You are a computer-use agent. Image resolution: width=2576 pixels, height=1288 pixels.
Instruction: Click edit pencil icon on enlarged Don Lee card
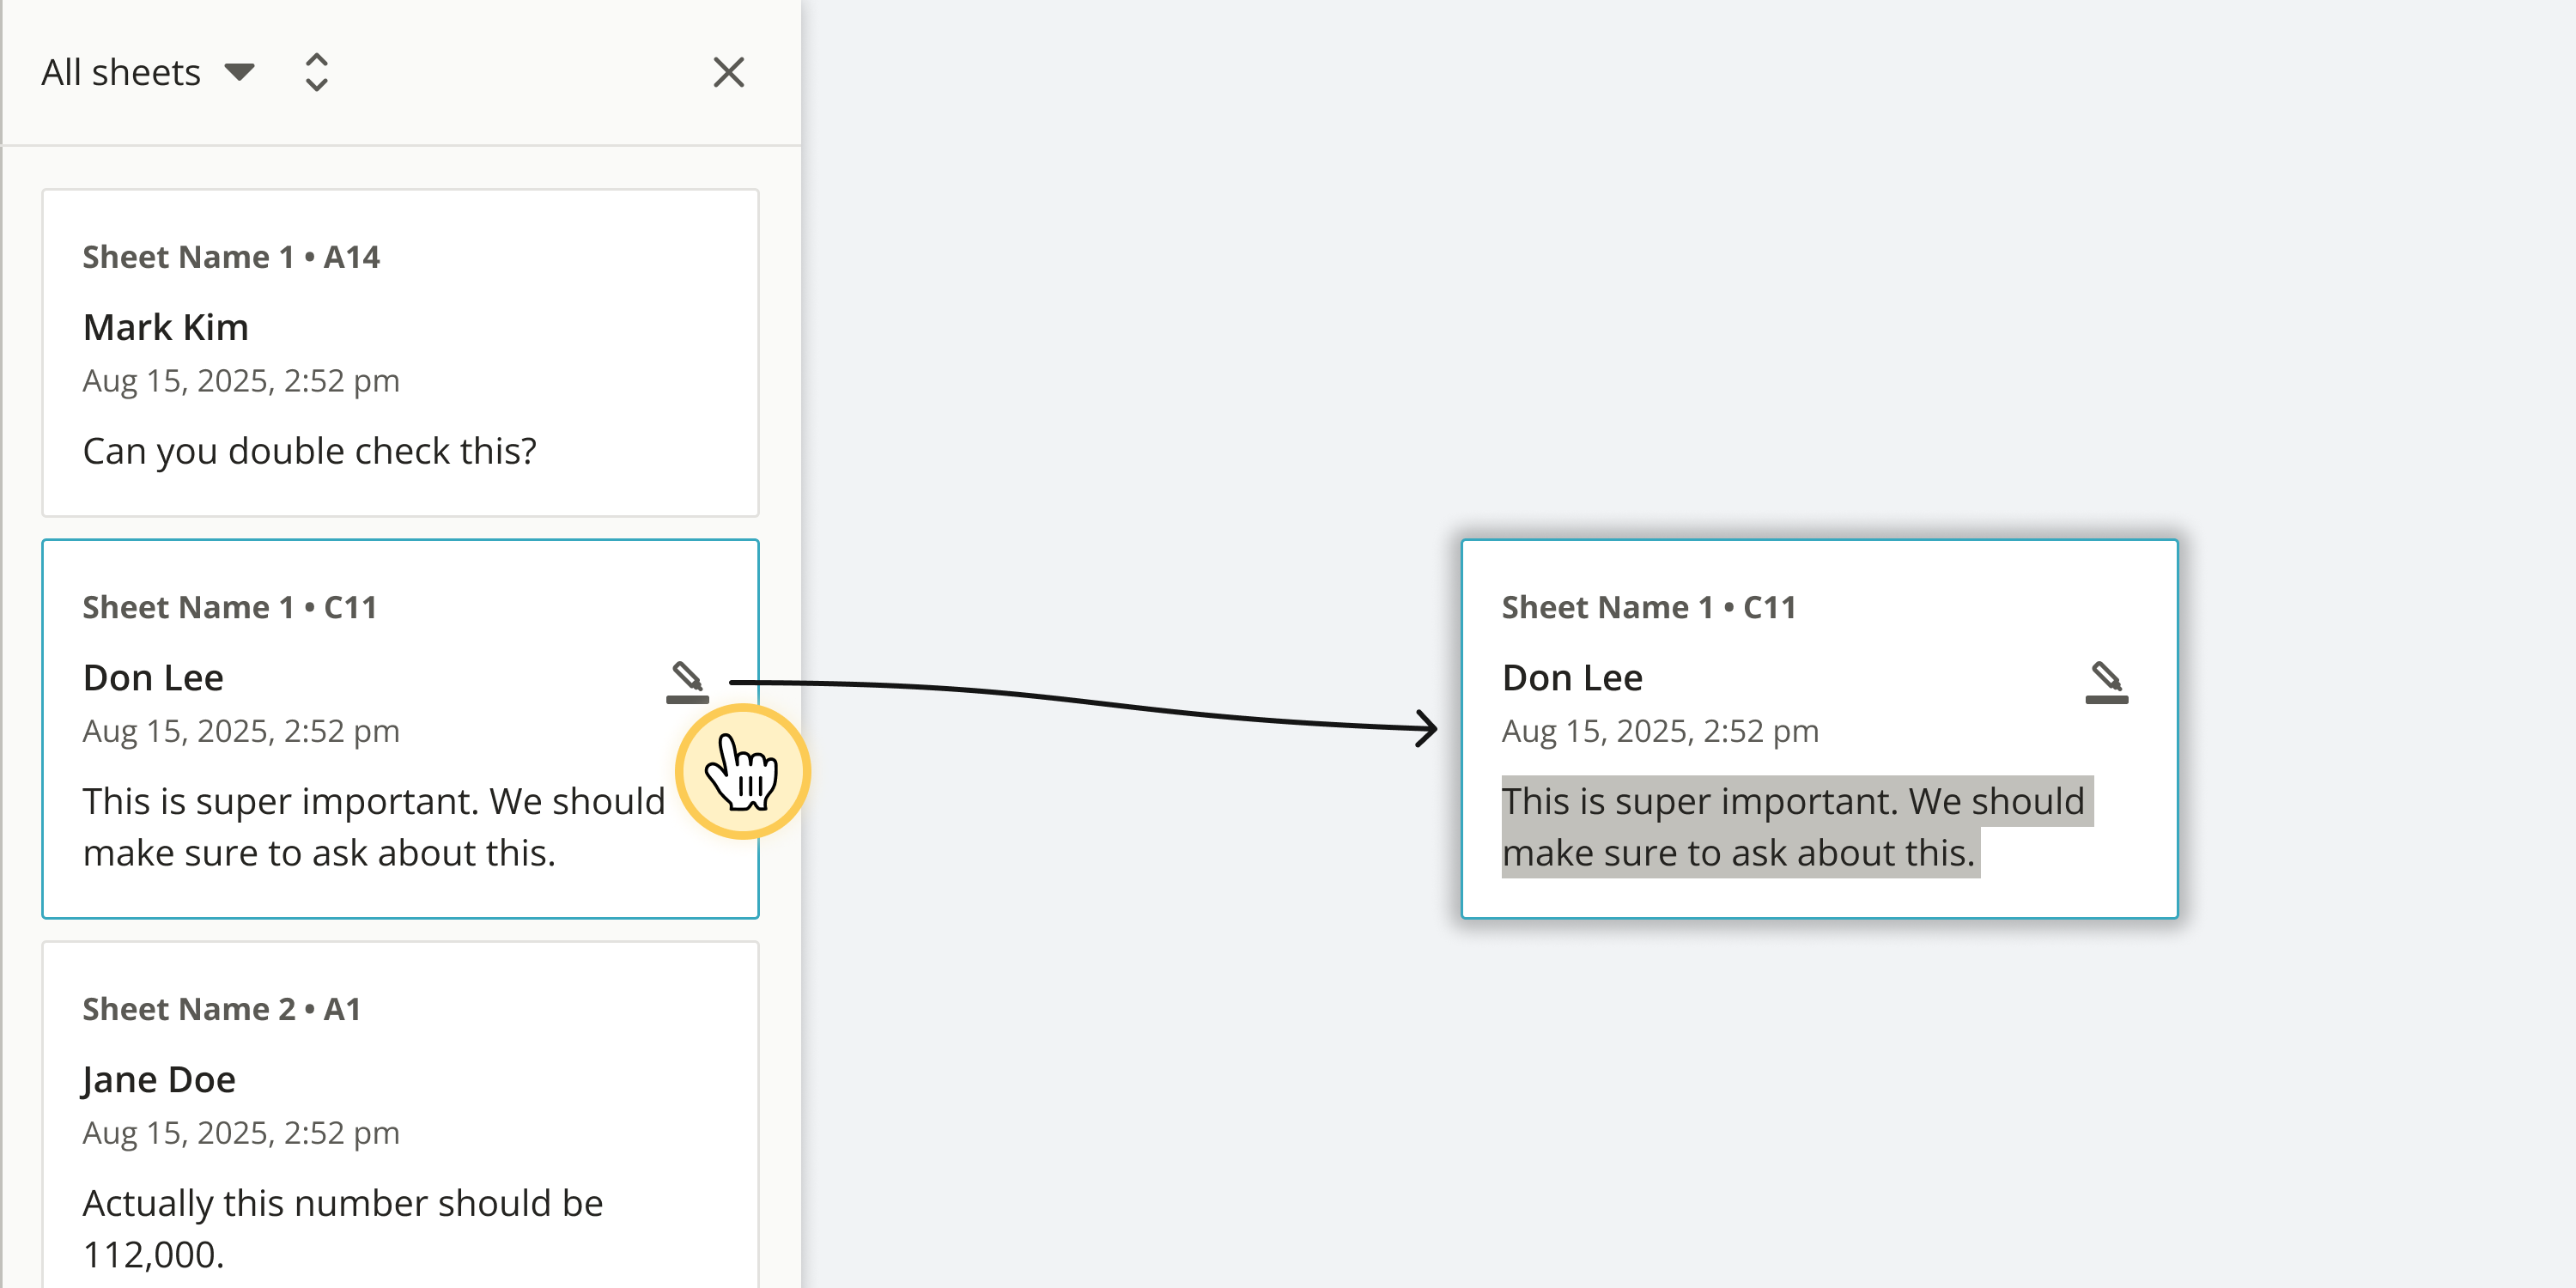point(2106,682)
